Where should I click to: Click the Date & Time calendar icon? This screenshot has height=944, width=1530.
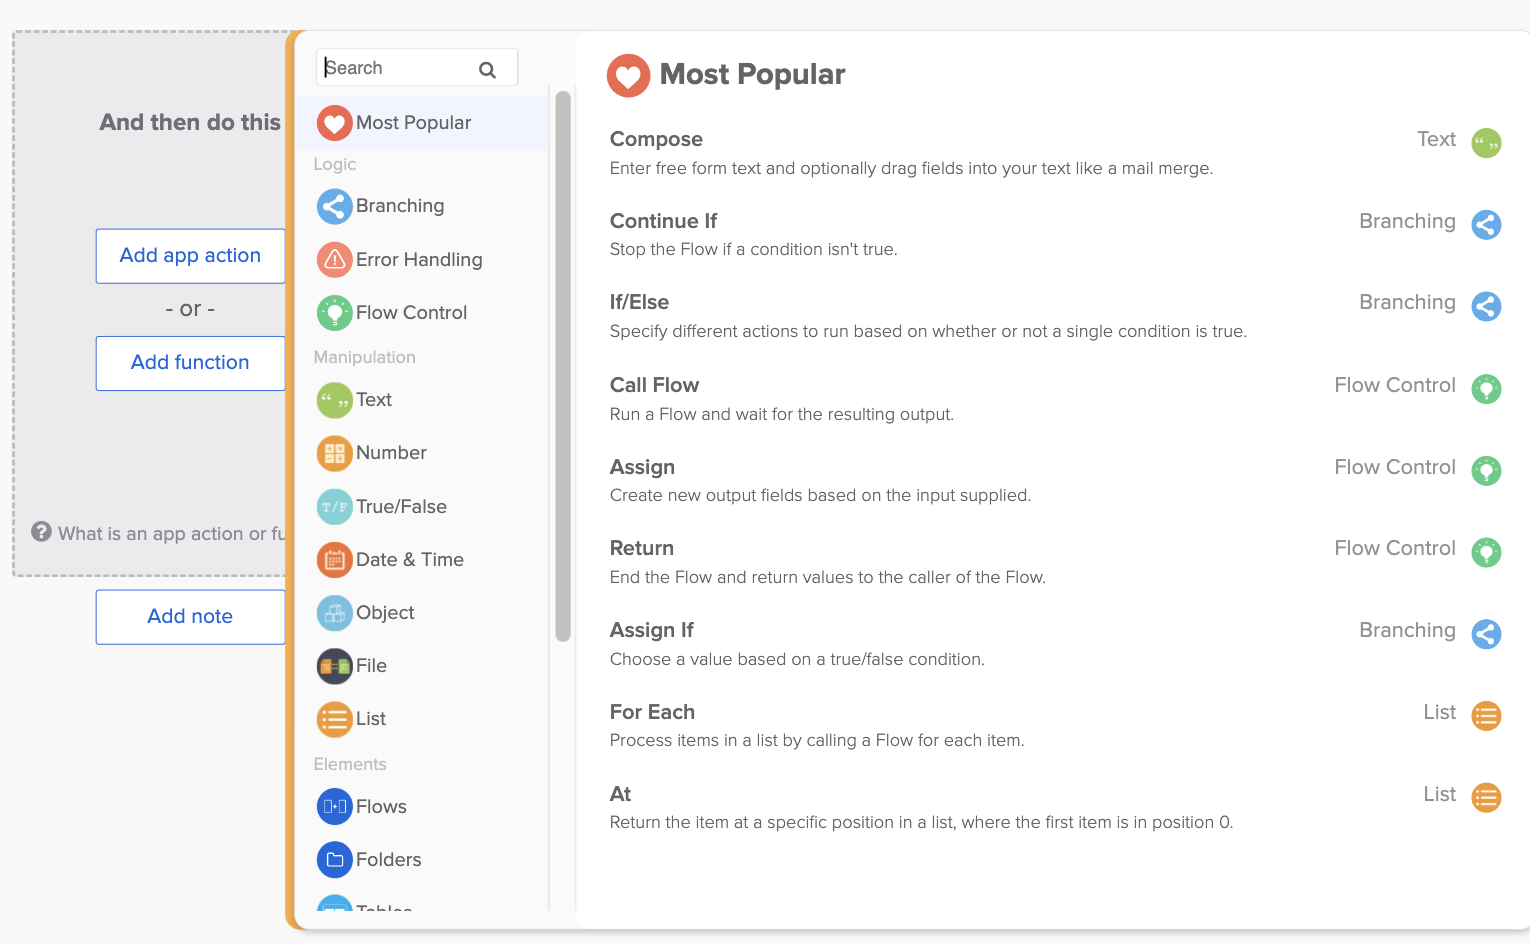(x=334, y=560)
